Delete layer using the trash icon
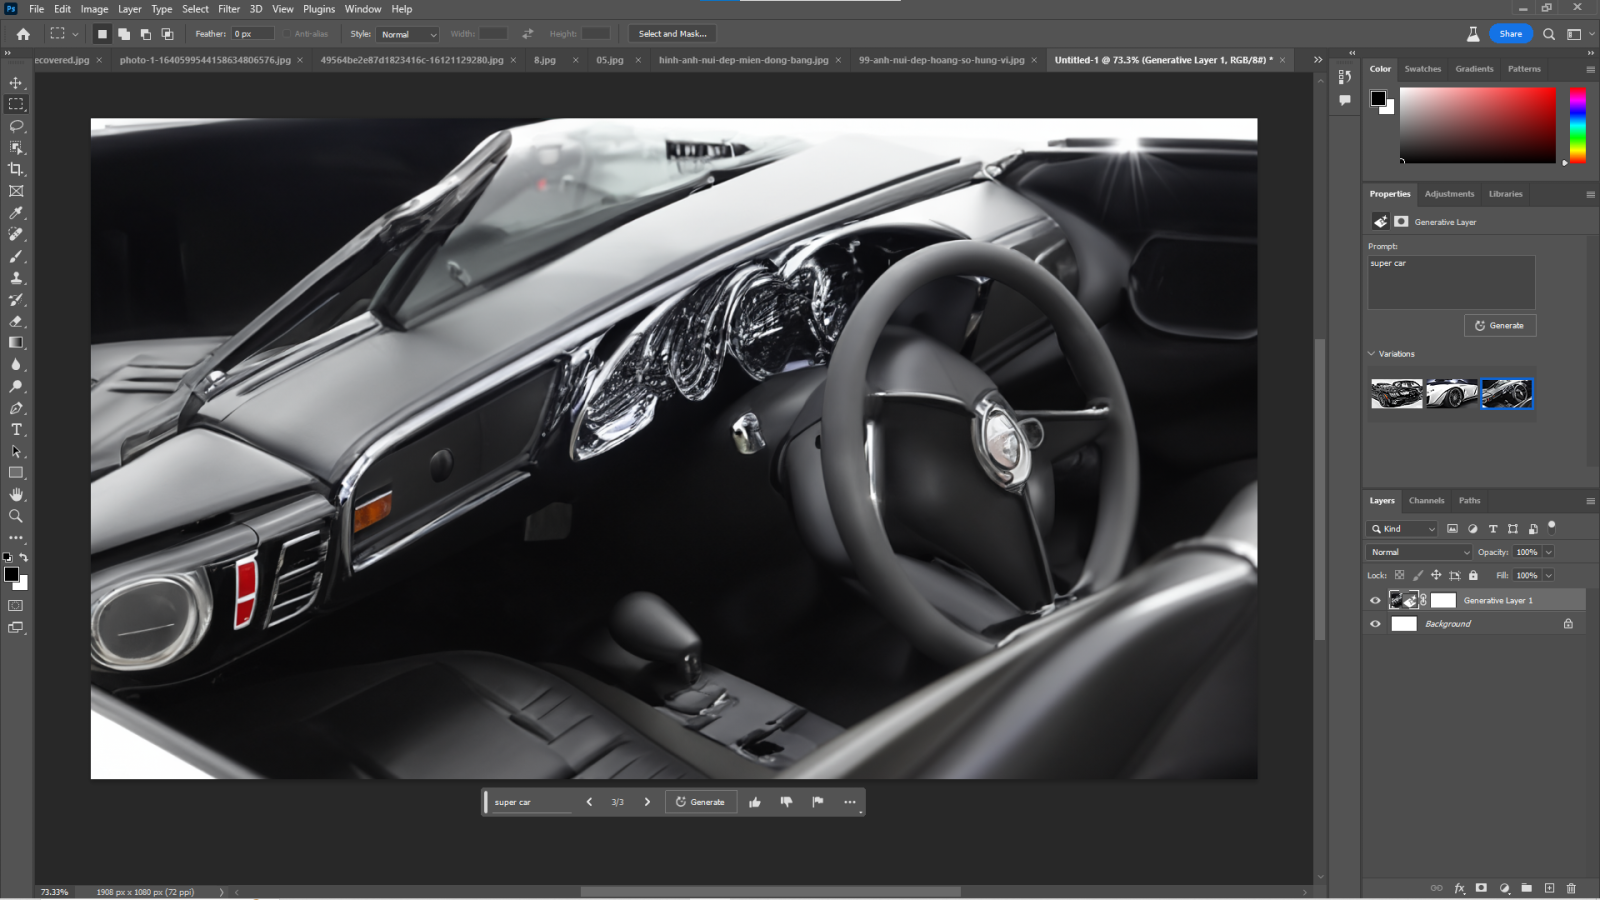The height and width of the screenshot is (900, 1600). [1571, 888]
